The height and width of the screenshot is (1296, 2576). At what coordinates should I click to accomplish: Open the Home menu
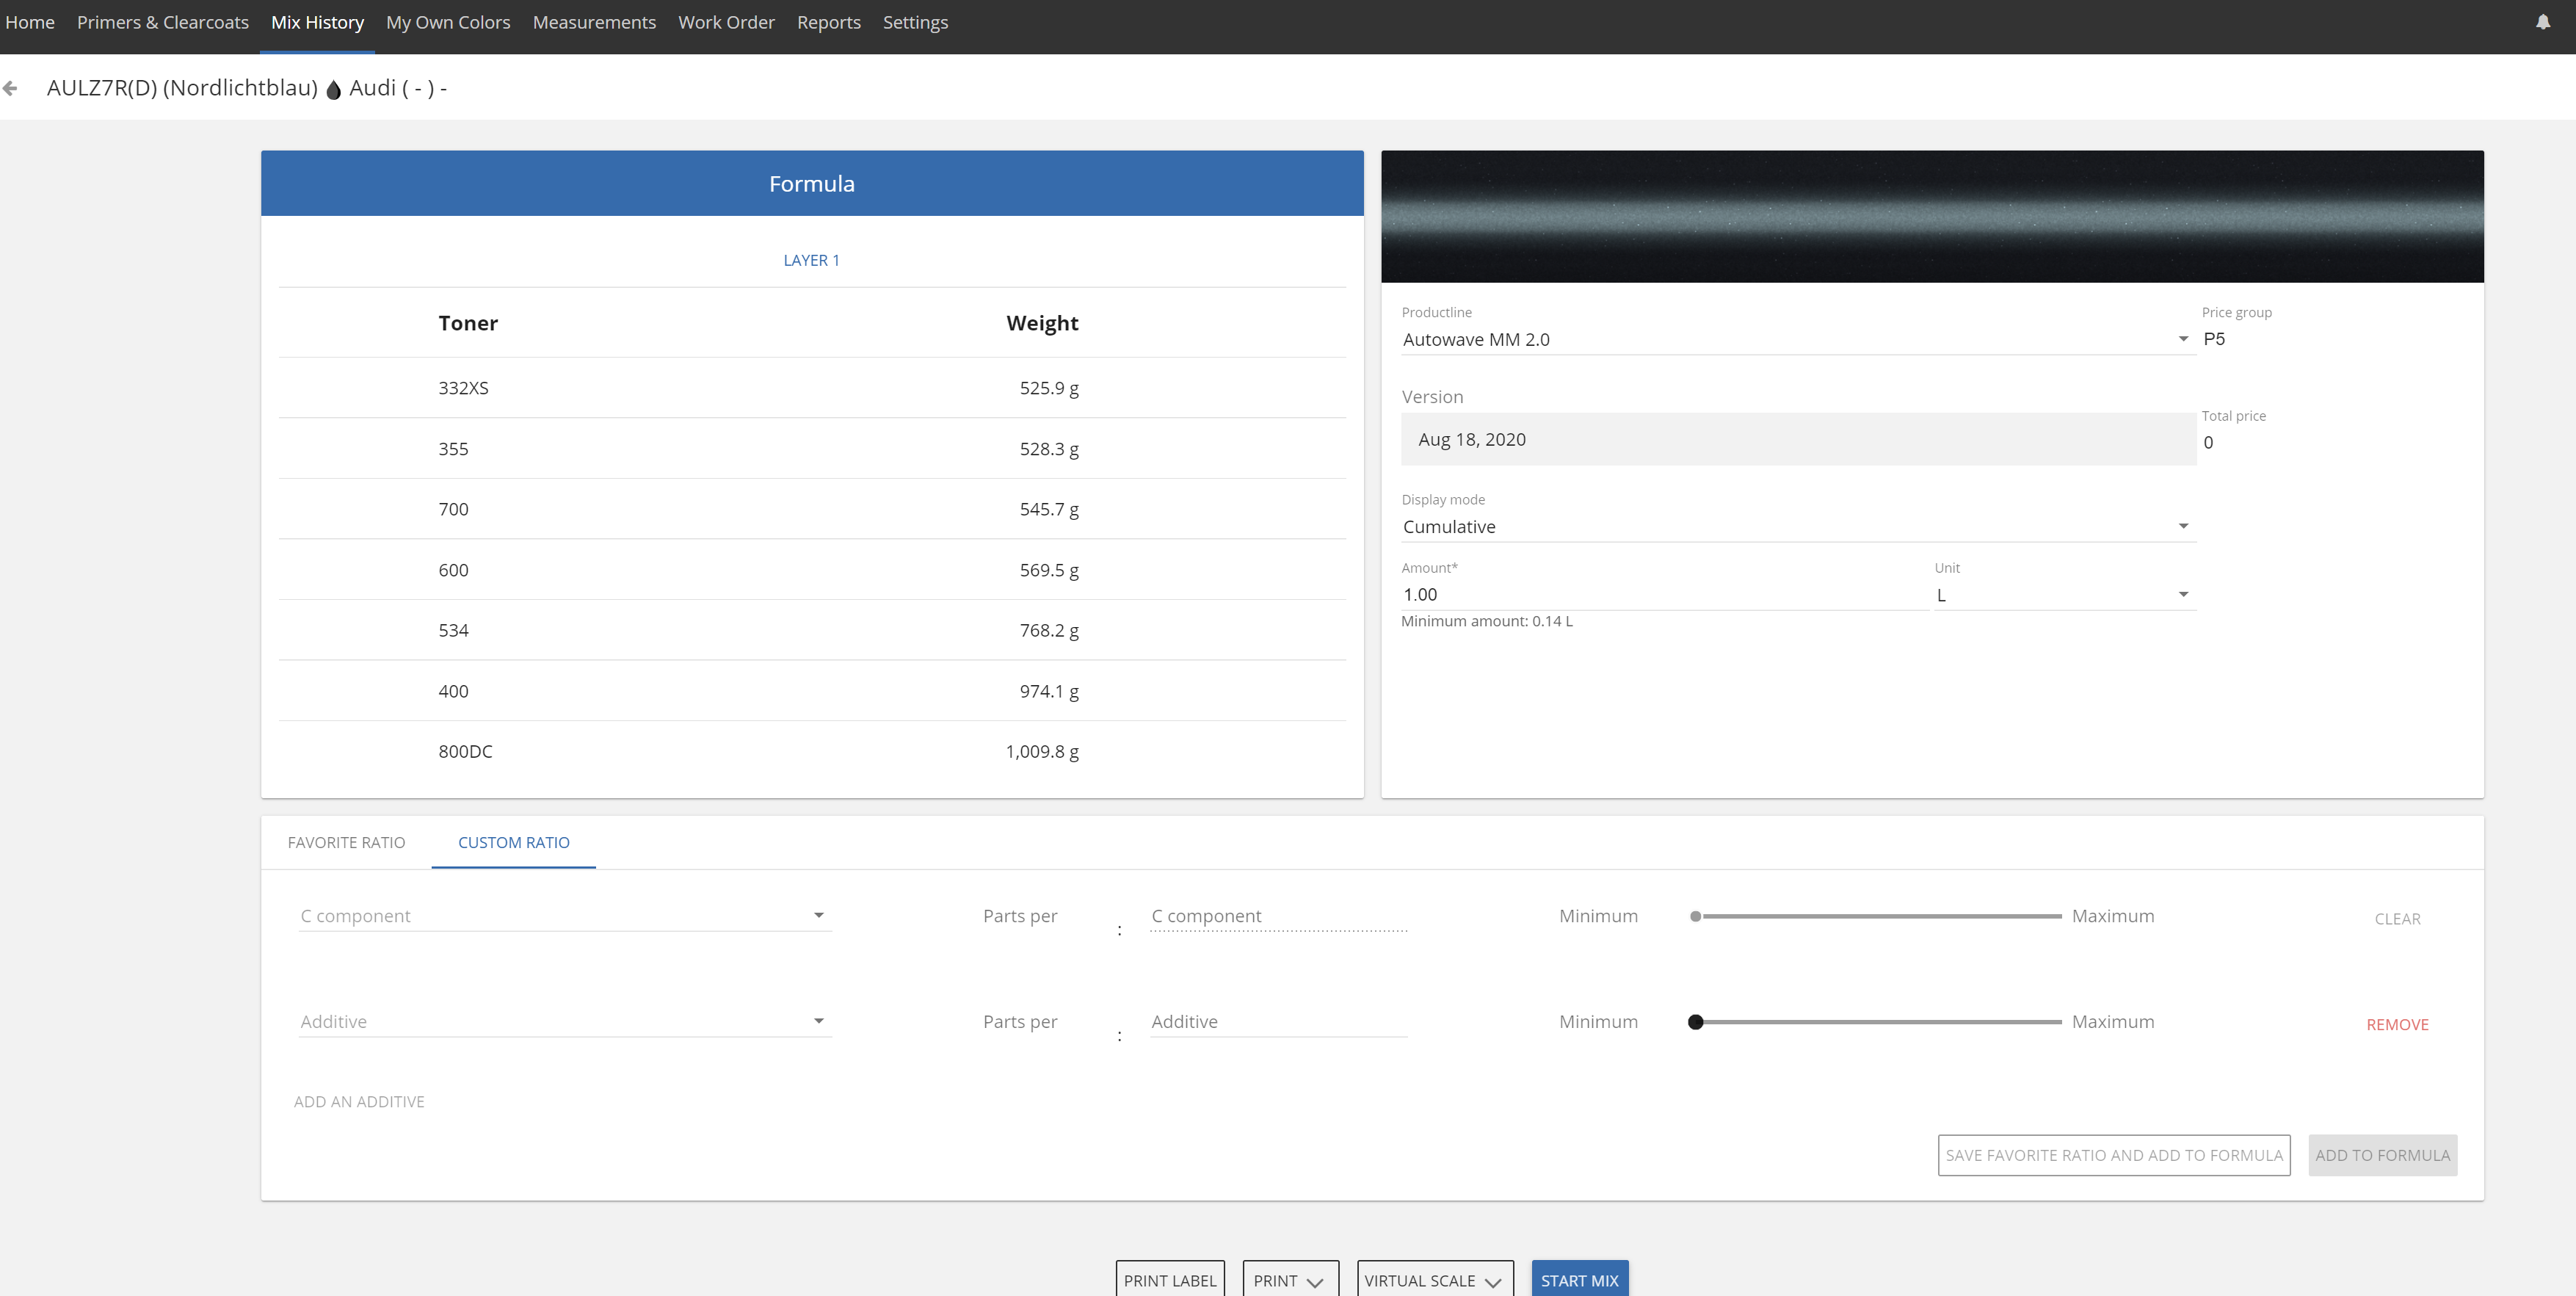(x=30, y=22)
